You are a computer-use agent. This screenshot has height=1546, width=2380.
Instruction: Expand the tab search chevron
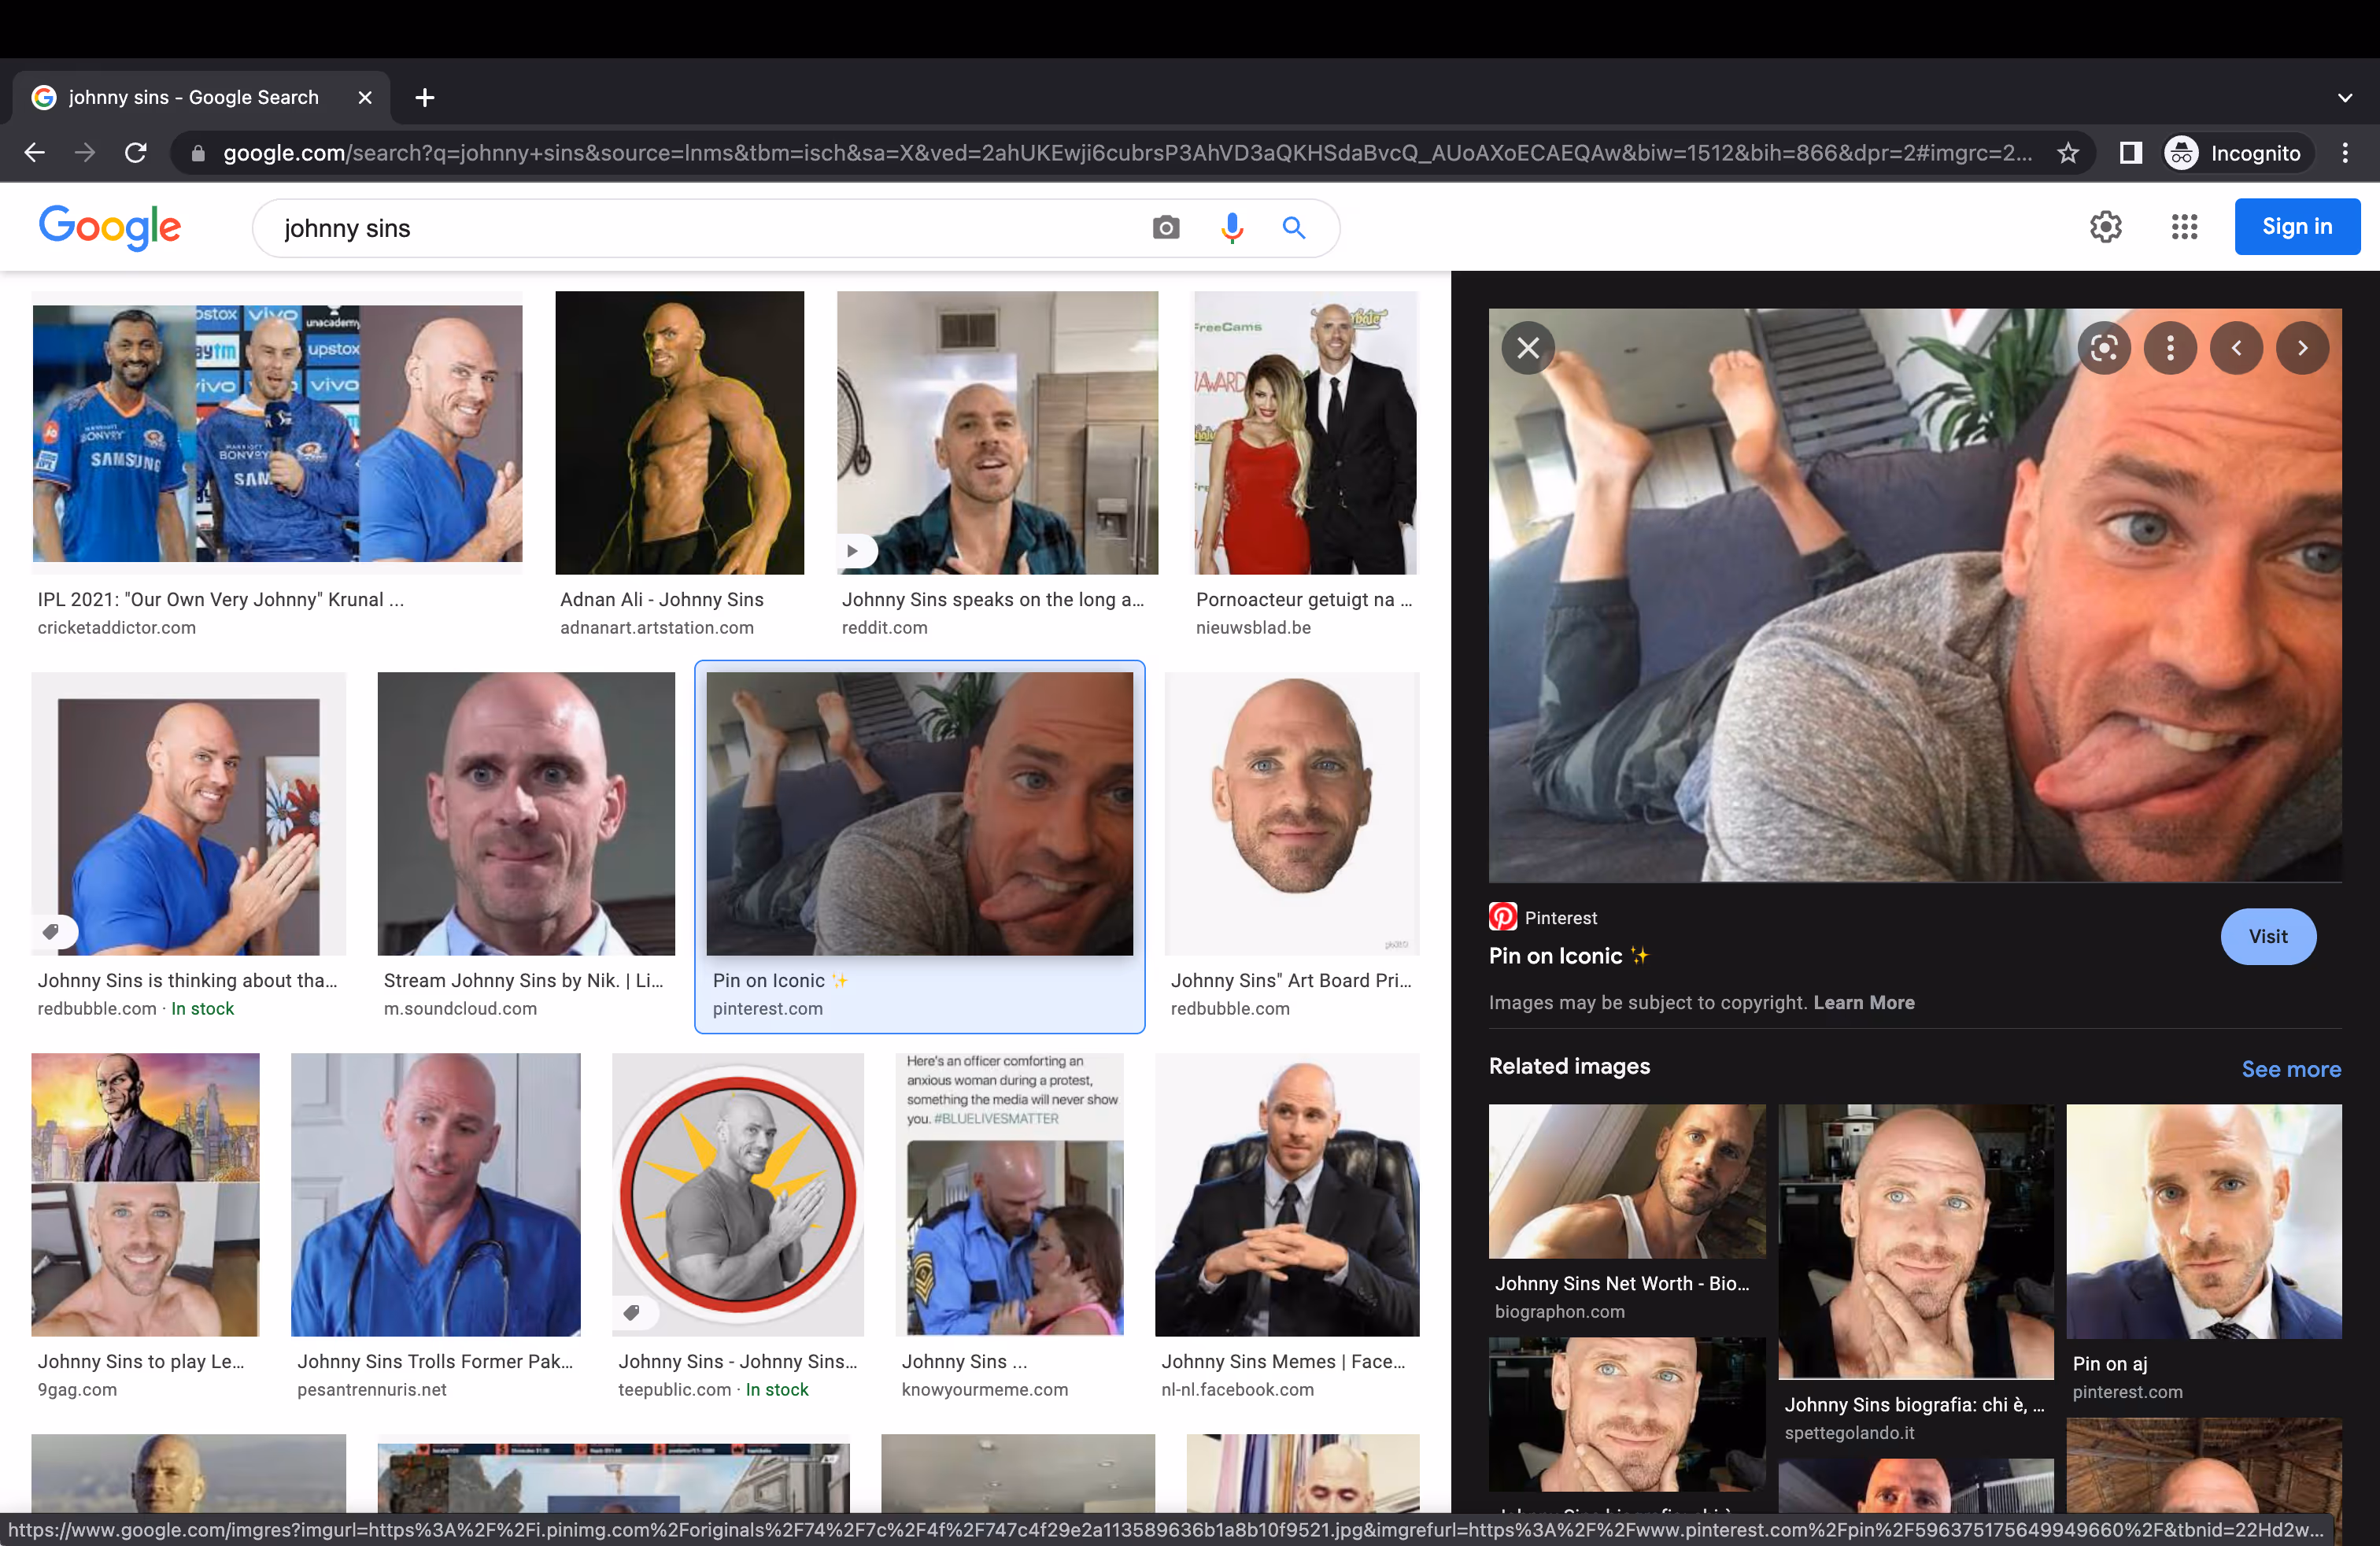point(2345,98)
